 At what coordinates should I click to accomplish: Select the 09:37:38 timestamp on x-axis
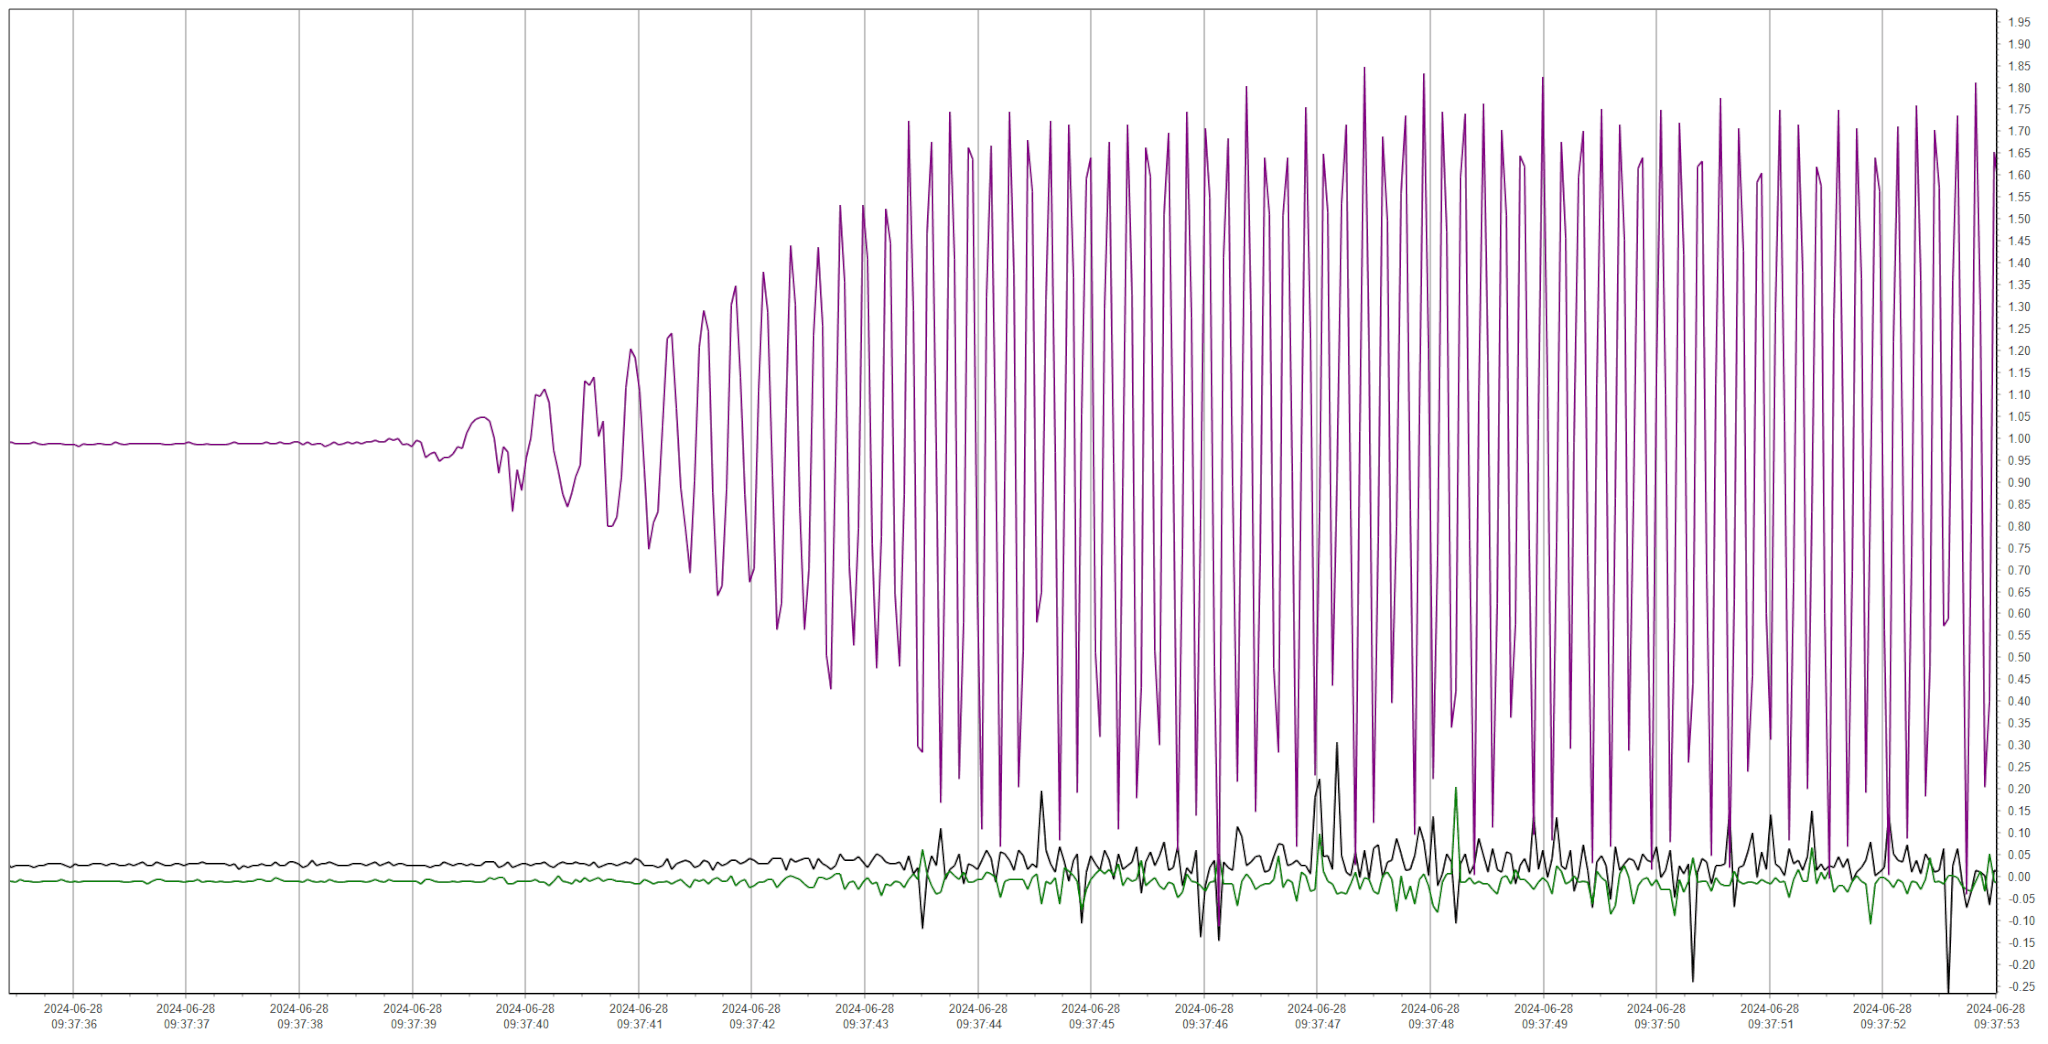(x=299, y=1017)
